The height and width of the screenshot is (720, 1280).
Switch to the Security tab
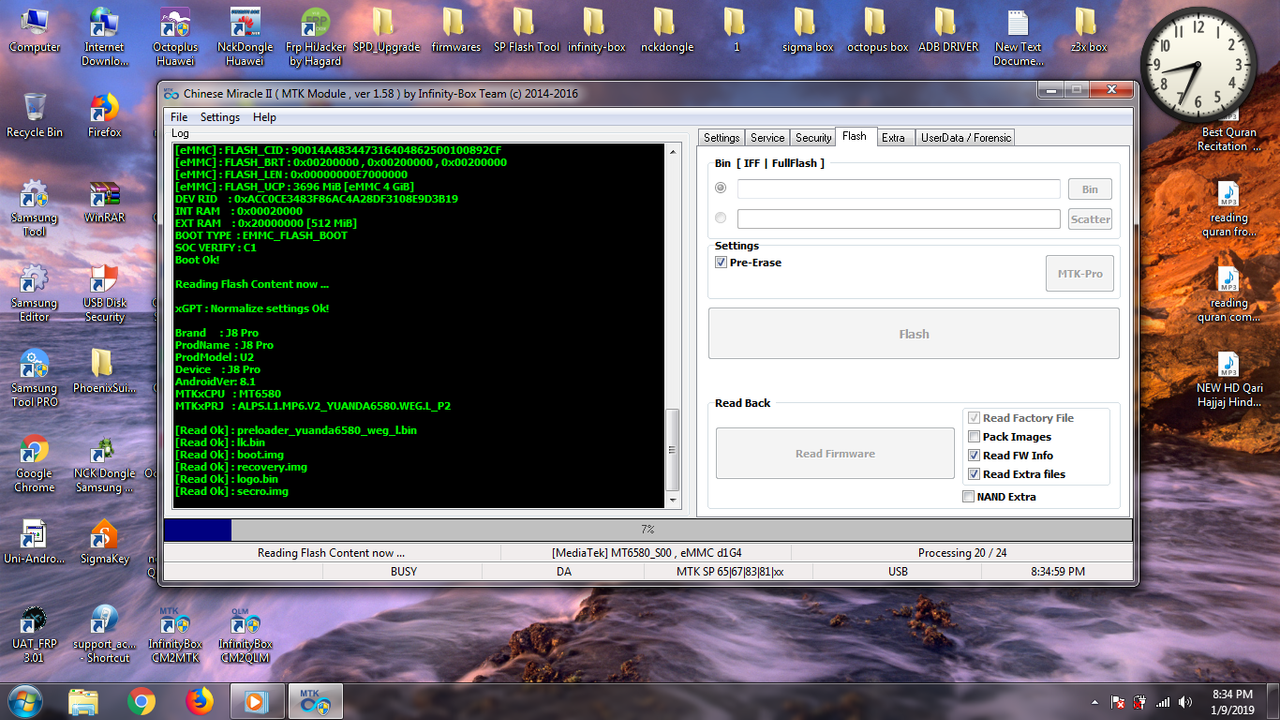813,138
